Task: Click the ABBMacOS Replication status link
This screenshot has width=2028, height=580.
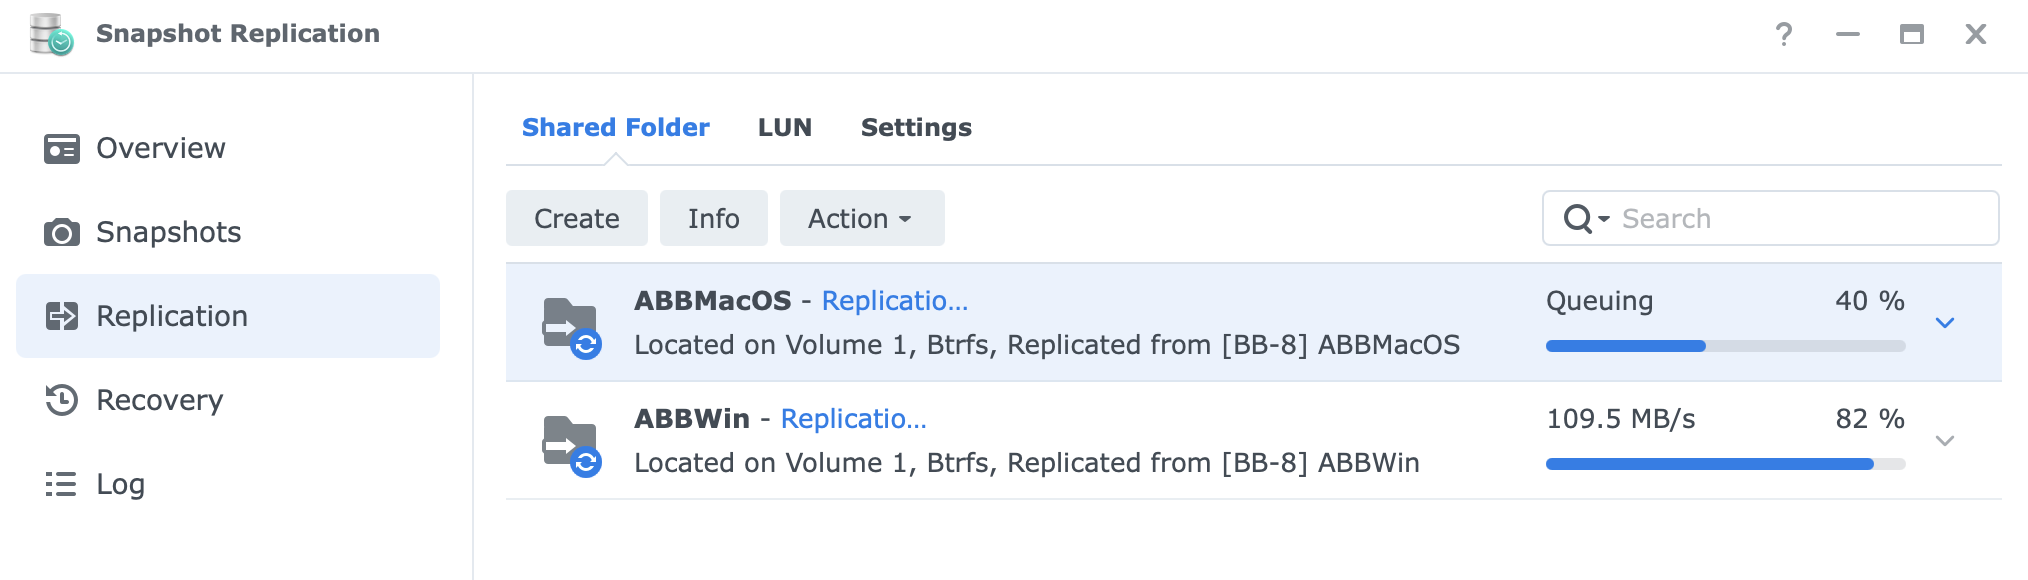Action: (894, 301)
